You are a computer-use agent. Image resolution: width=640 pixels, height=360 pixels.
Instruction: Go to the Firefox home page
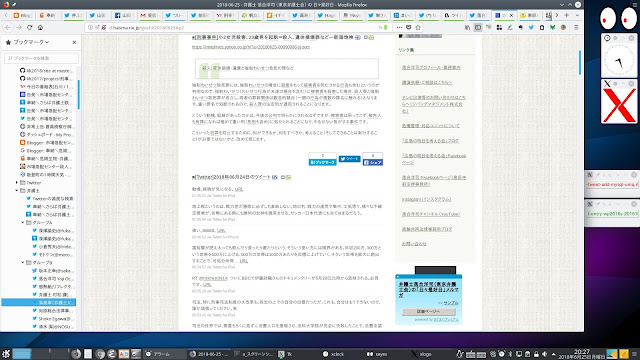40,27
